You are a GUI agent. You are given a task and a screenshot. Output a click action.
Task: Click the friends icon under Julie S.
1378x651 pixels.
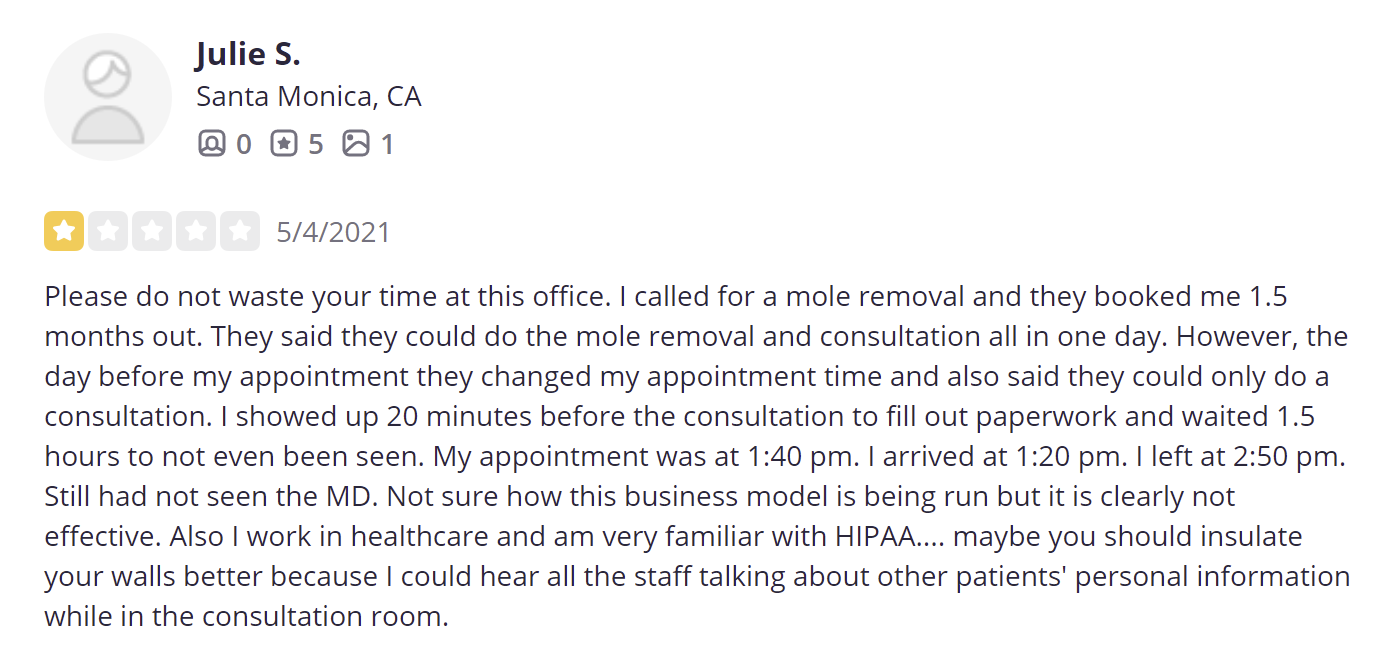click(x=211, y=144)
